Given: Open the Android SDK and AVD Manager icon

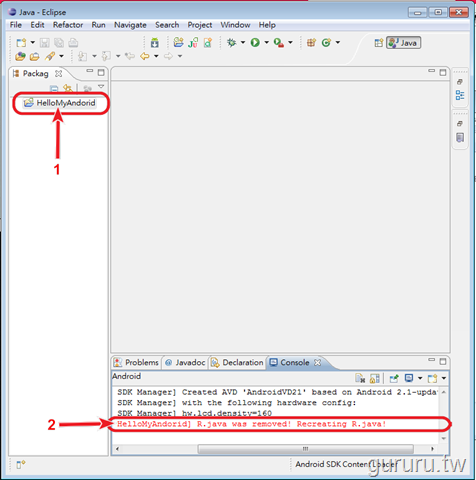Looking at the screenshot, I should (155, 43).
